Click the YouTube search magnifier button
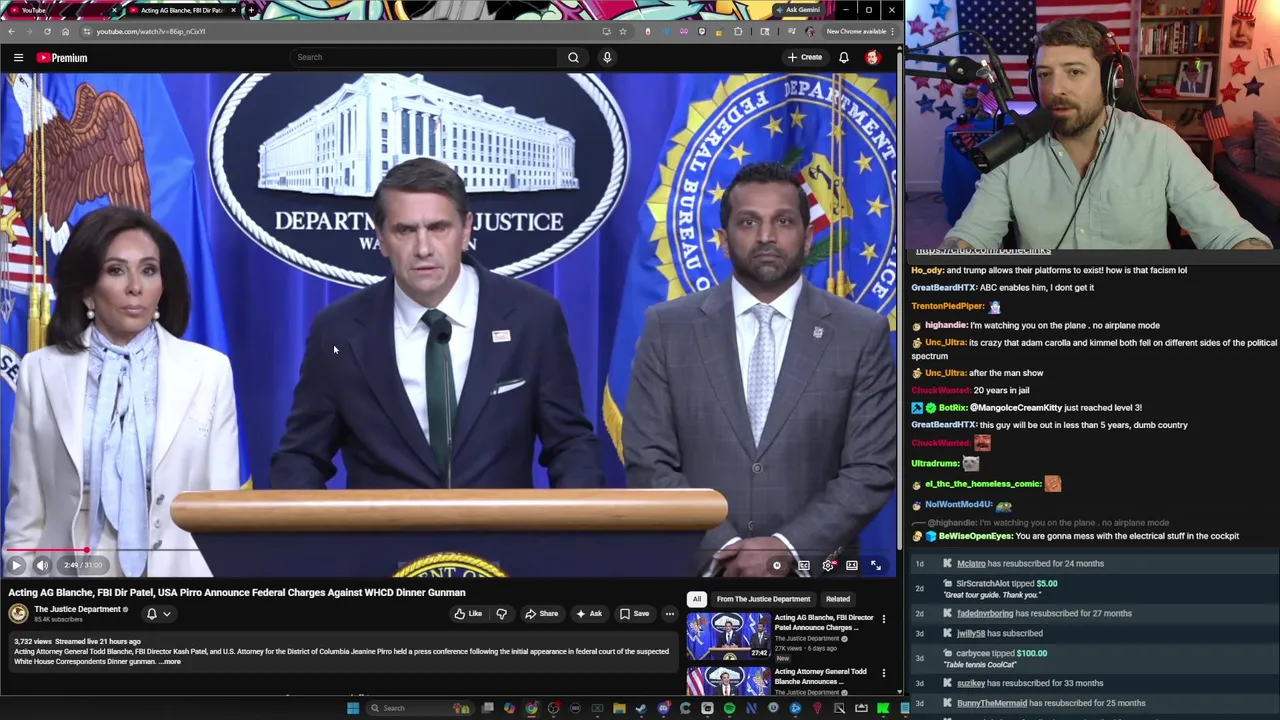Viewport: 1280px width, 720px height. click(x=573, y=58)
